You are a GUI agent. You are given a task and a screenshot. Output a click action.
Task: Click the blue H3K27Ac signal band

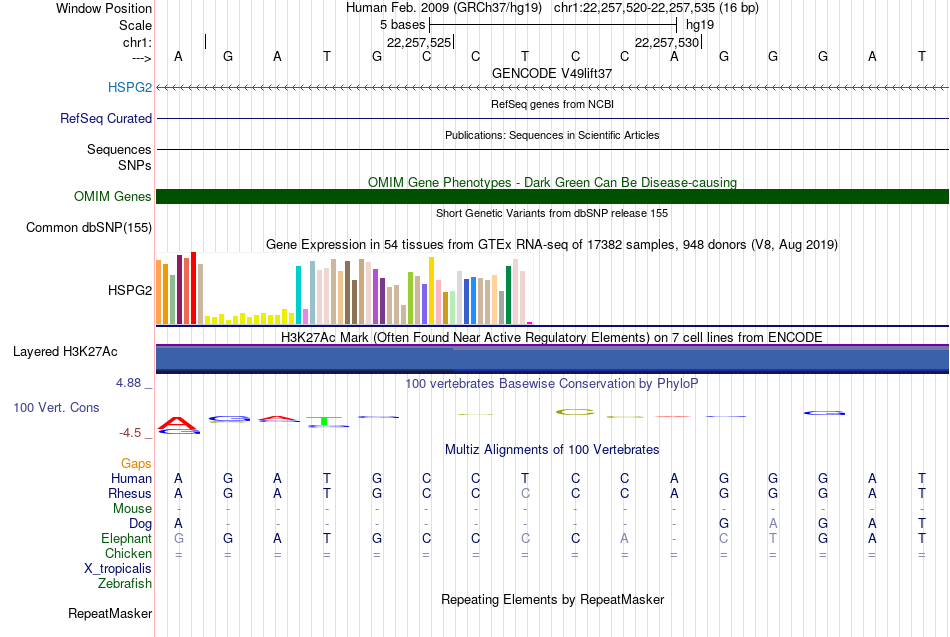click(x=552, y=359)
